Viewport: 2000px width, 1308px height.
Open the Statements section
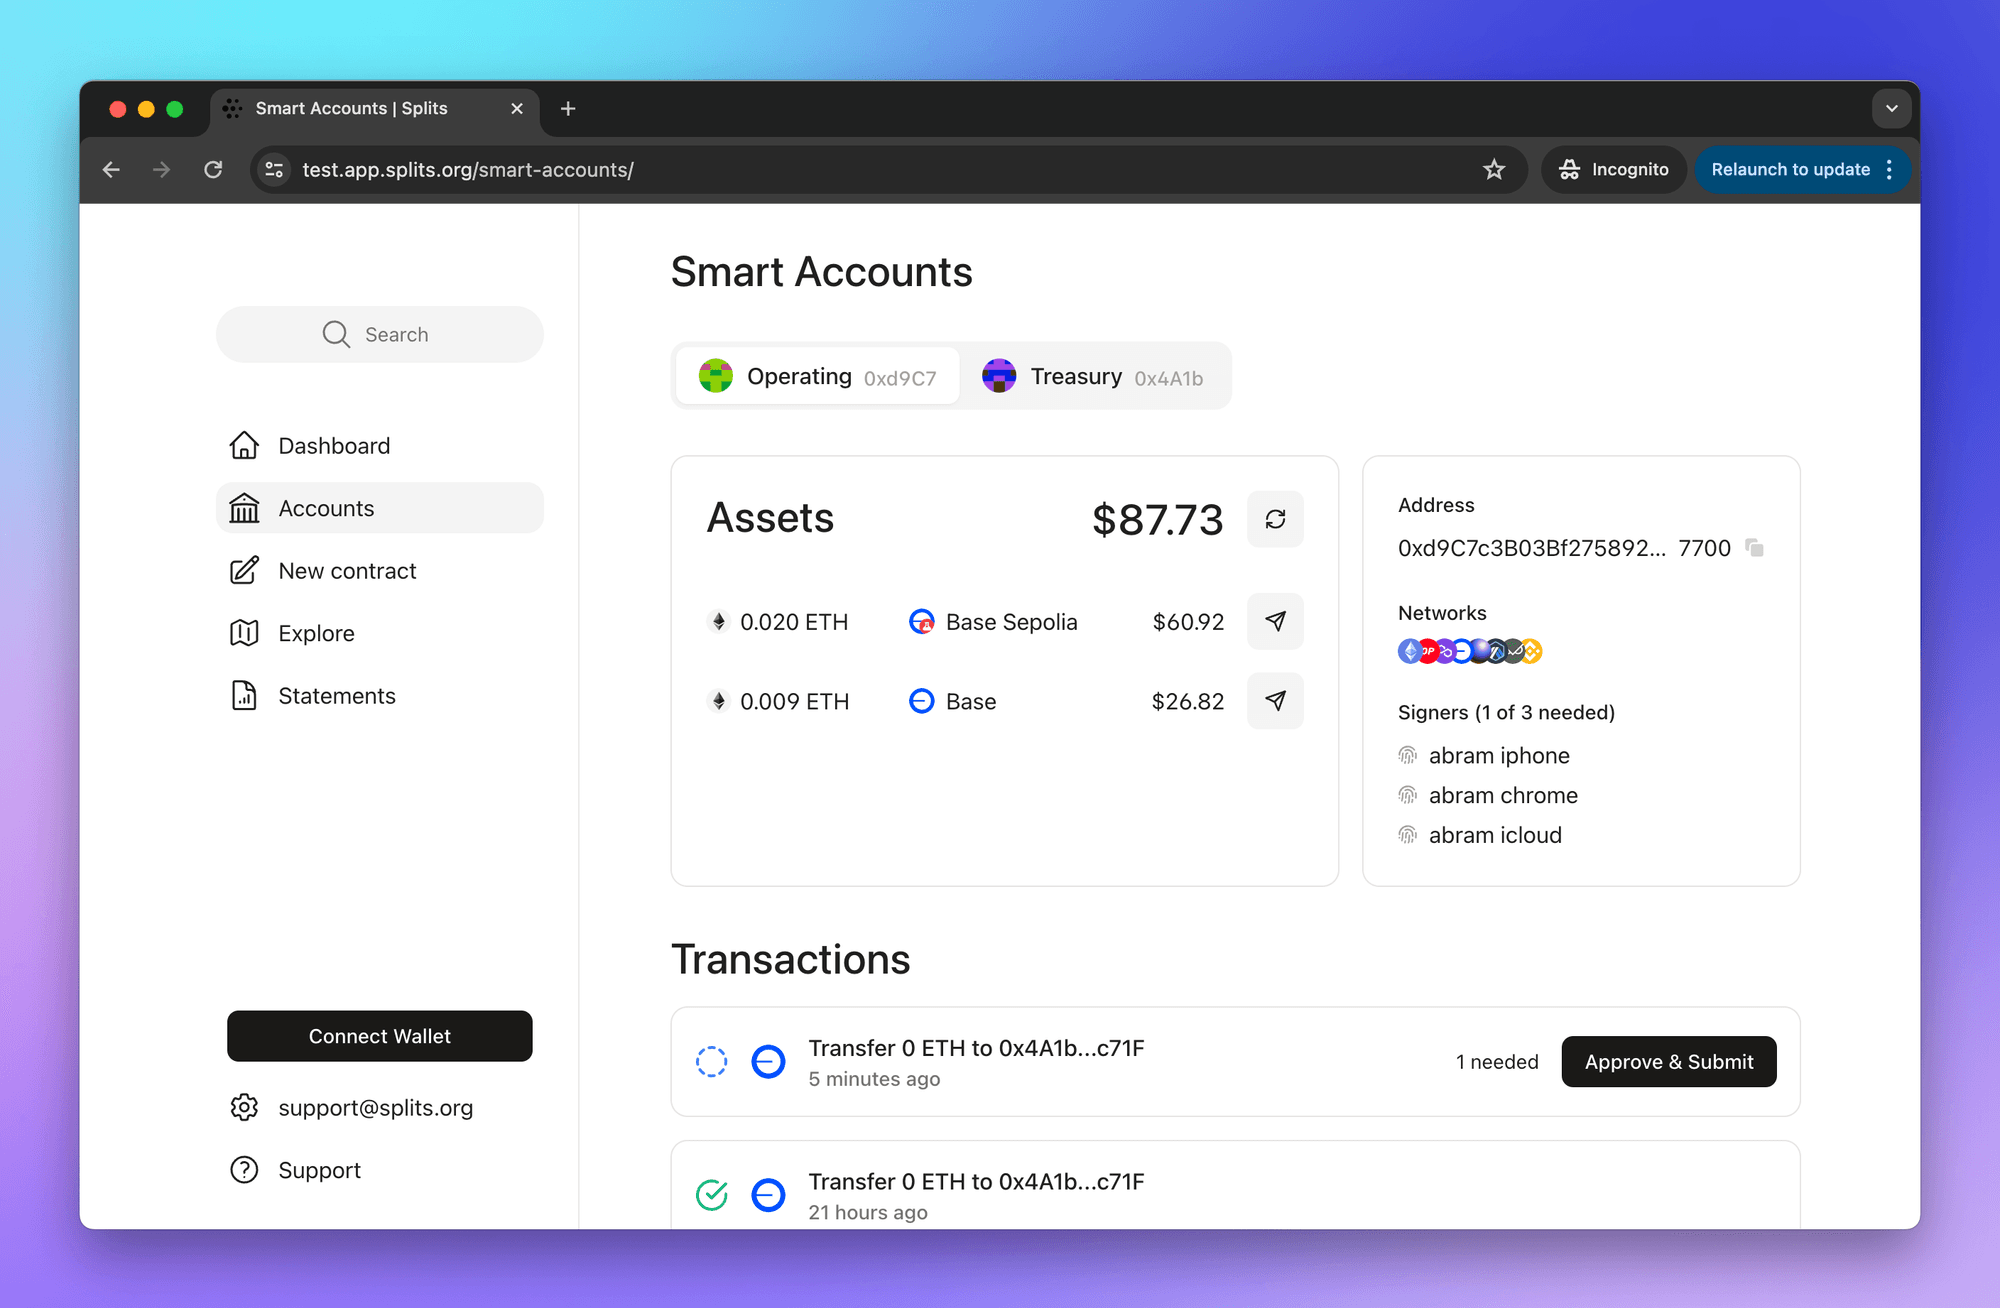pos(336,695)
